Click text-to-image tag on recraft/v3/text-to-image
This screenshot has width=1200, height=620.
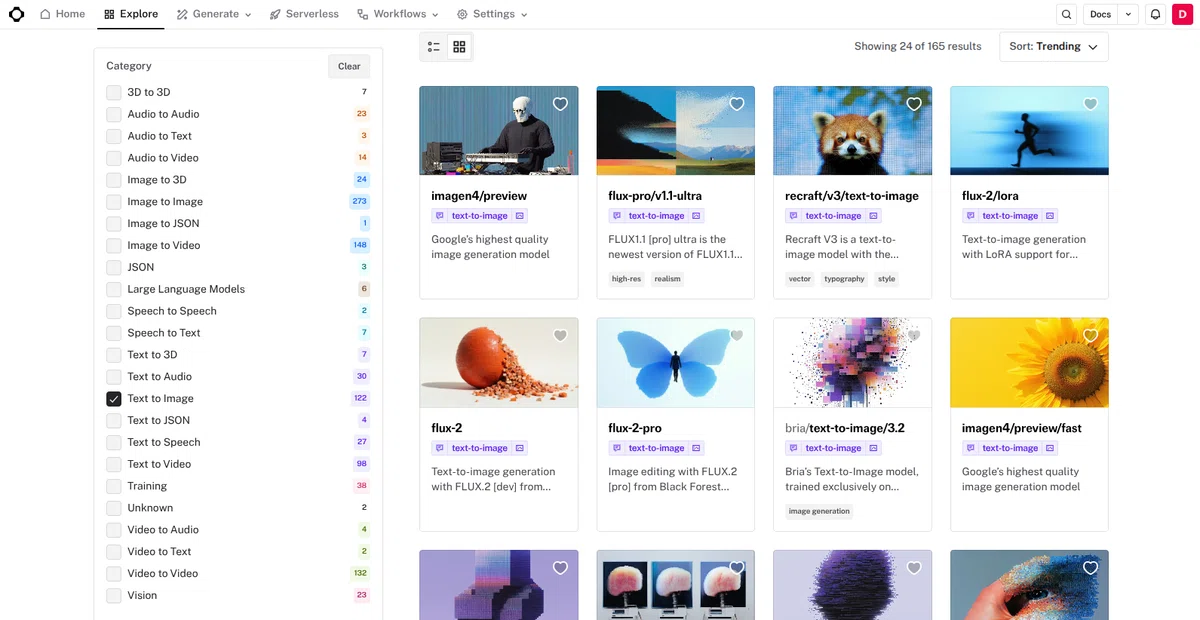(833, 216)
